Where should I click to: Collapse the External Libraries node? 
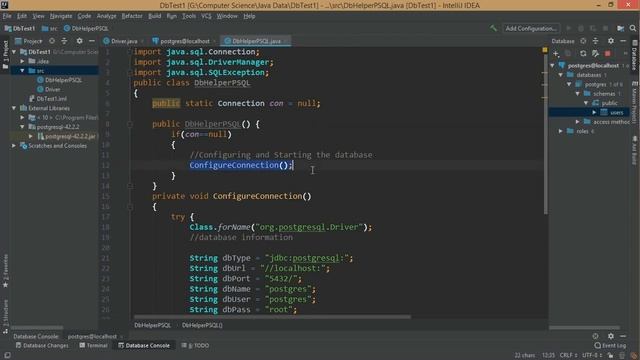point(14,108)
